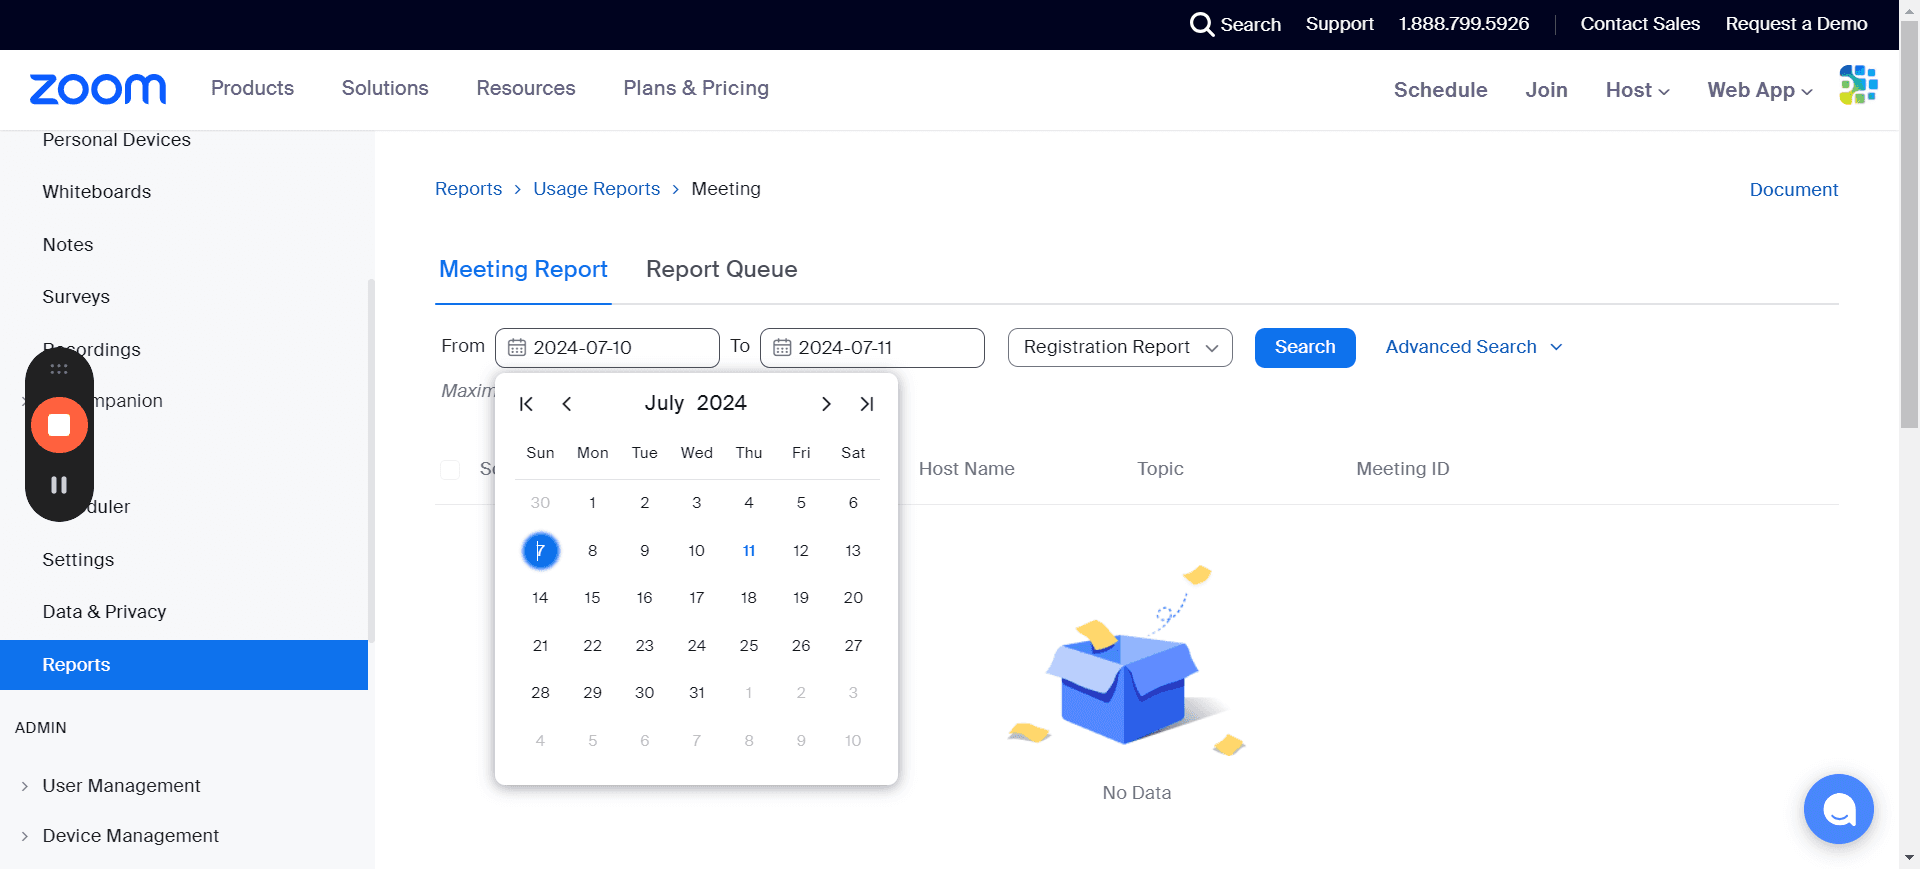1920x869 pixels.
Task: Expand Device Management section
Action: click(x=130, y=836)
